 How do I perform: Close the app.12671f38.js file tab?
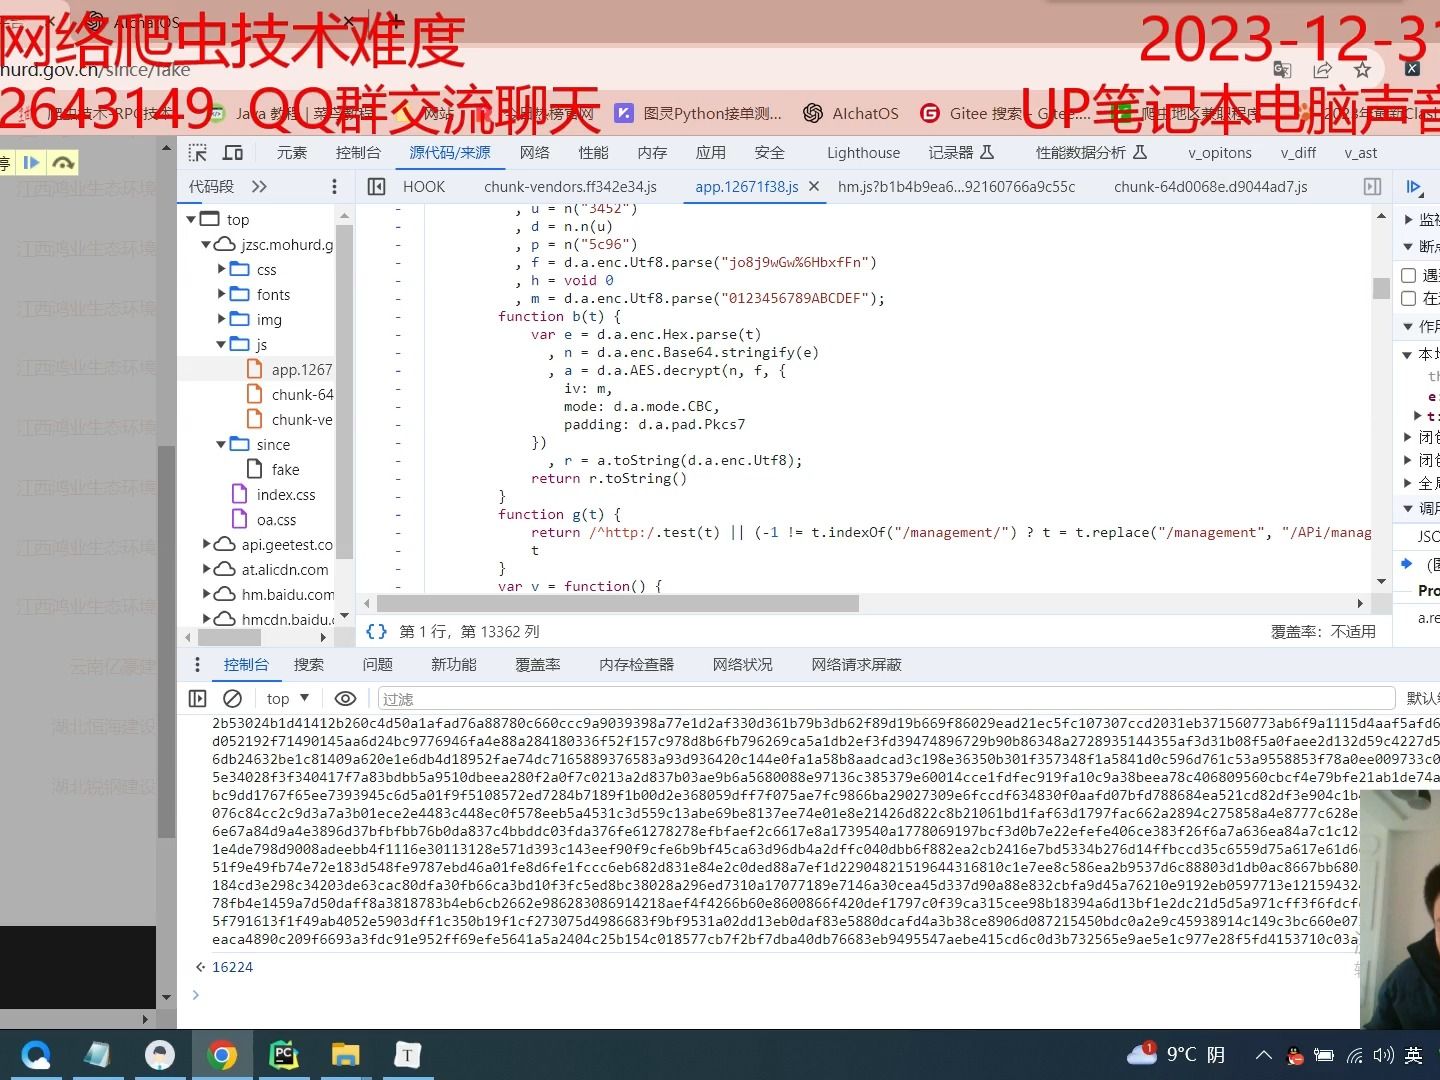[x=814, y=186]
